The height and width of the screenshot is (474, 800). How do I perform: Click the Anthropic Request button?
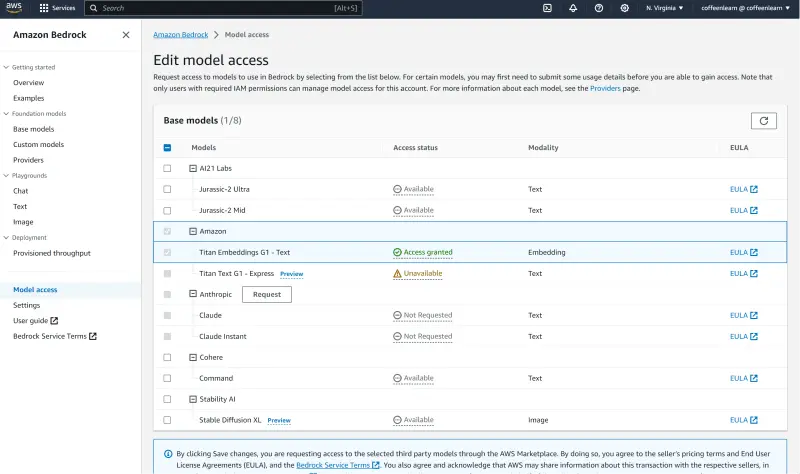[x=267, y=294]
